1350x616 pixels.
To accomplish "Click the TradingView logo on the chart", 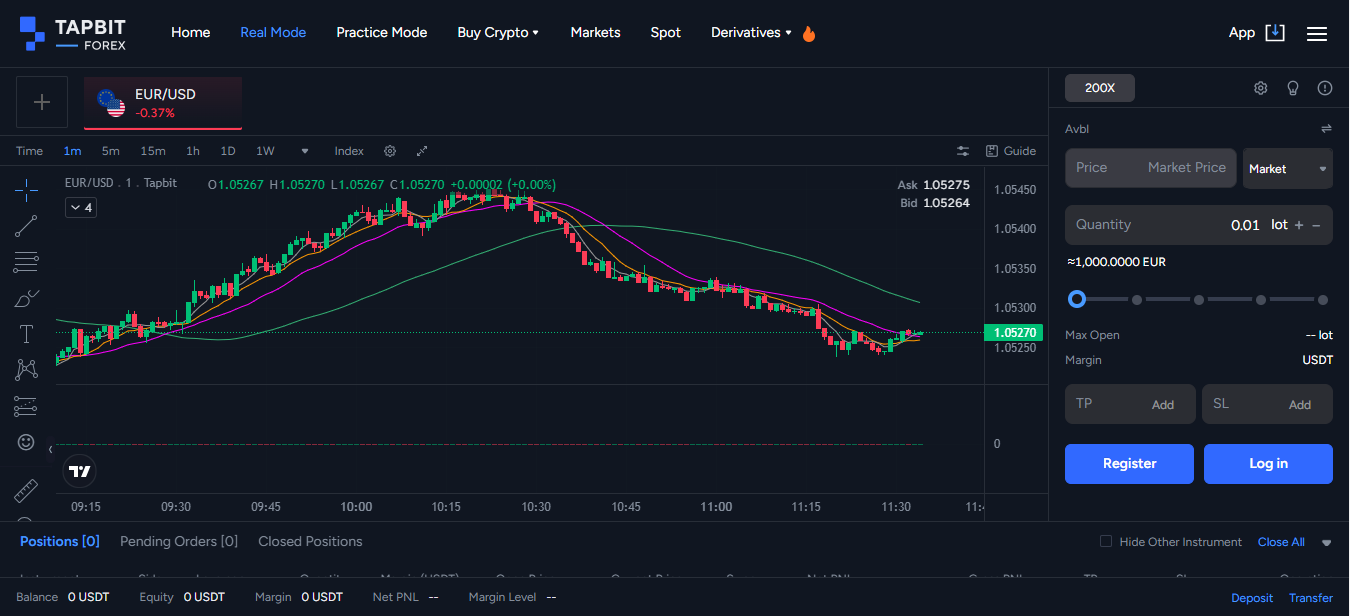I will (x=79, y=471).
